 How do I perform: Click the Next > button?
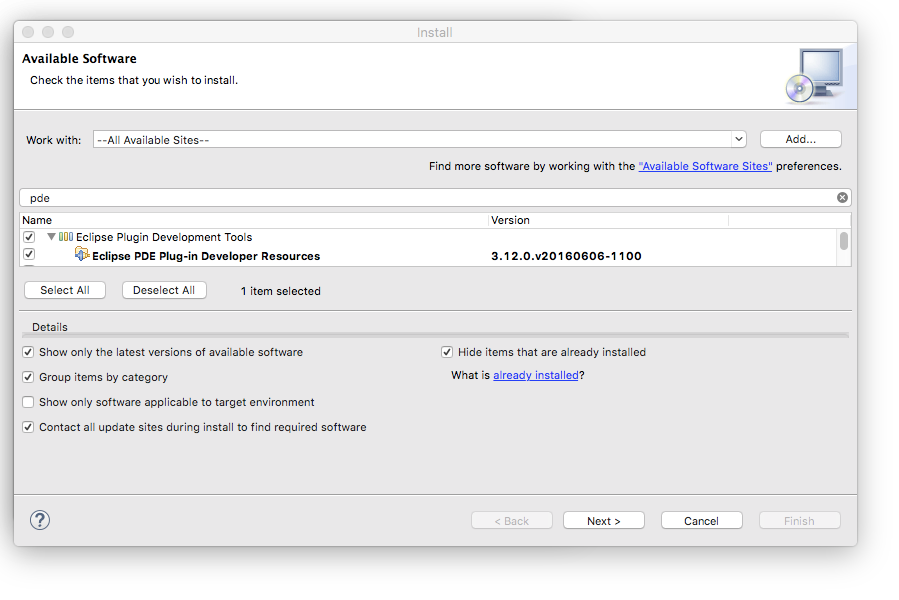604,521
